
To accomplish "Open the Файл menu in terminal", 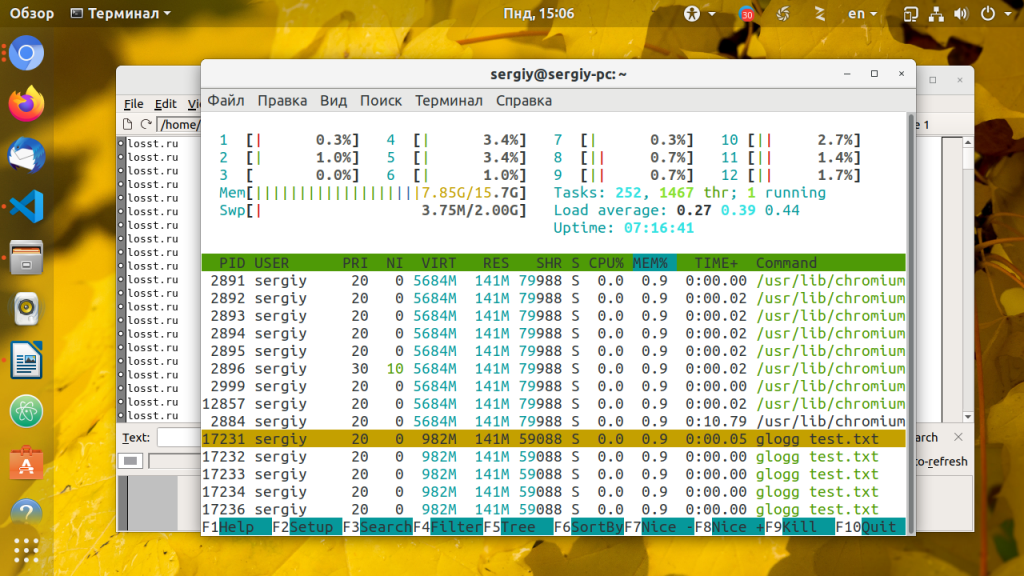I will pyautogui.click(x=226, y=101).
